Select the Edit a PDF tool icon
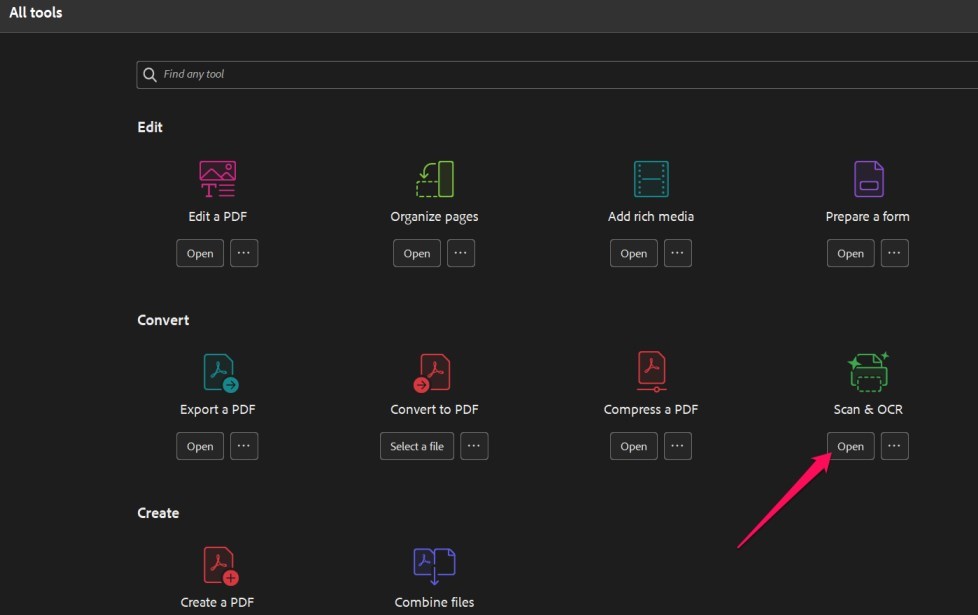Image resolution: width=978 pixels, height=615 pixels. tap(218, 178)
